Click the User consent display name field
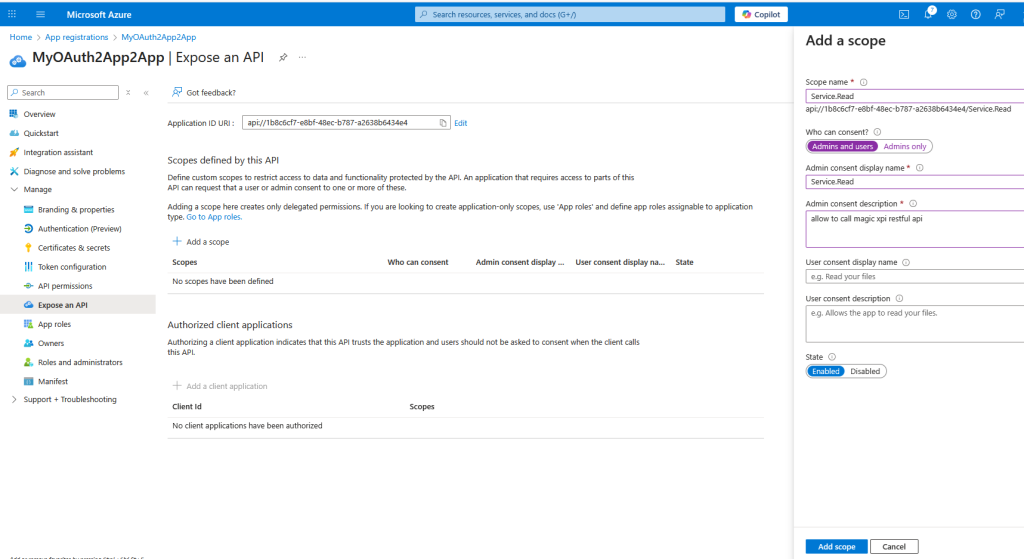The height and width of the screenshot is (559, 1024). tap(912, 276)
